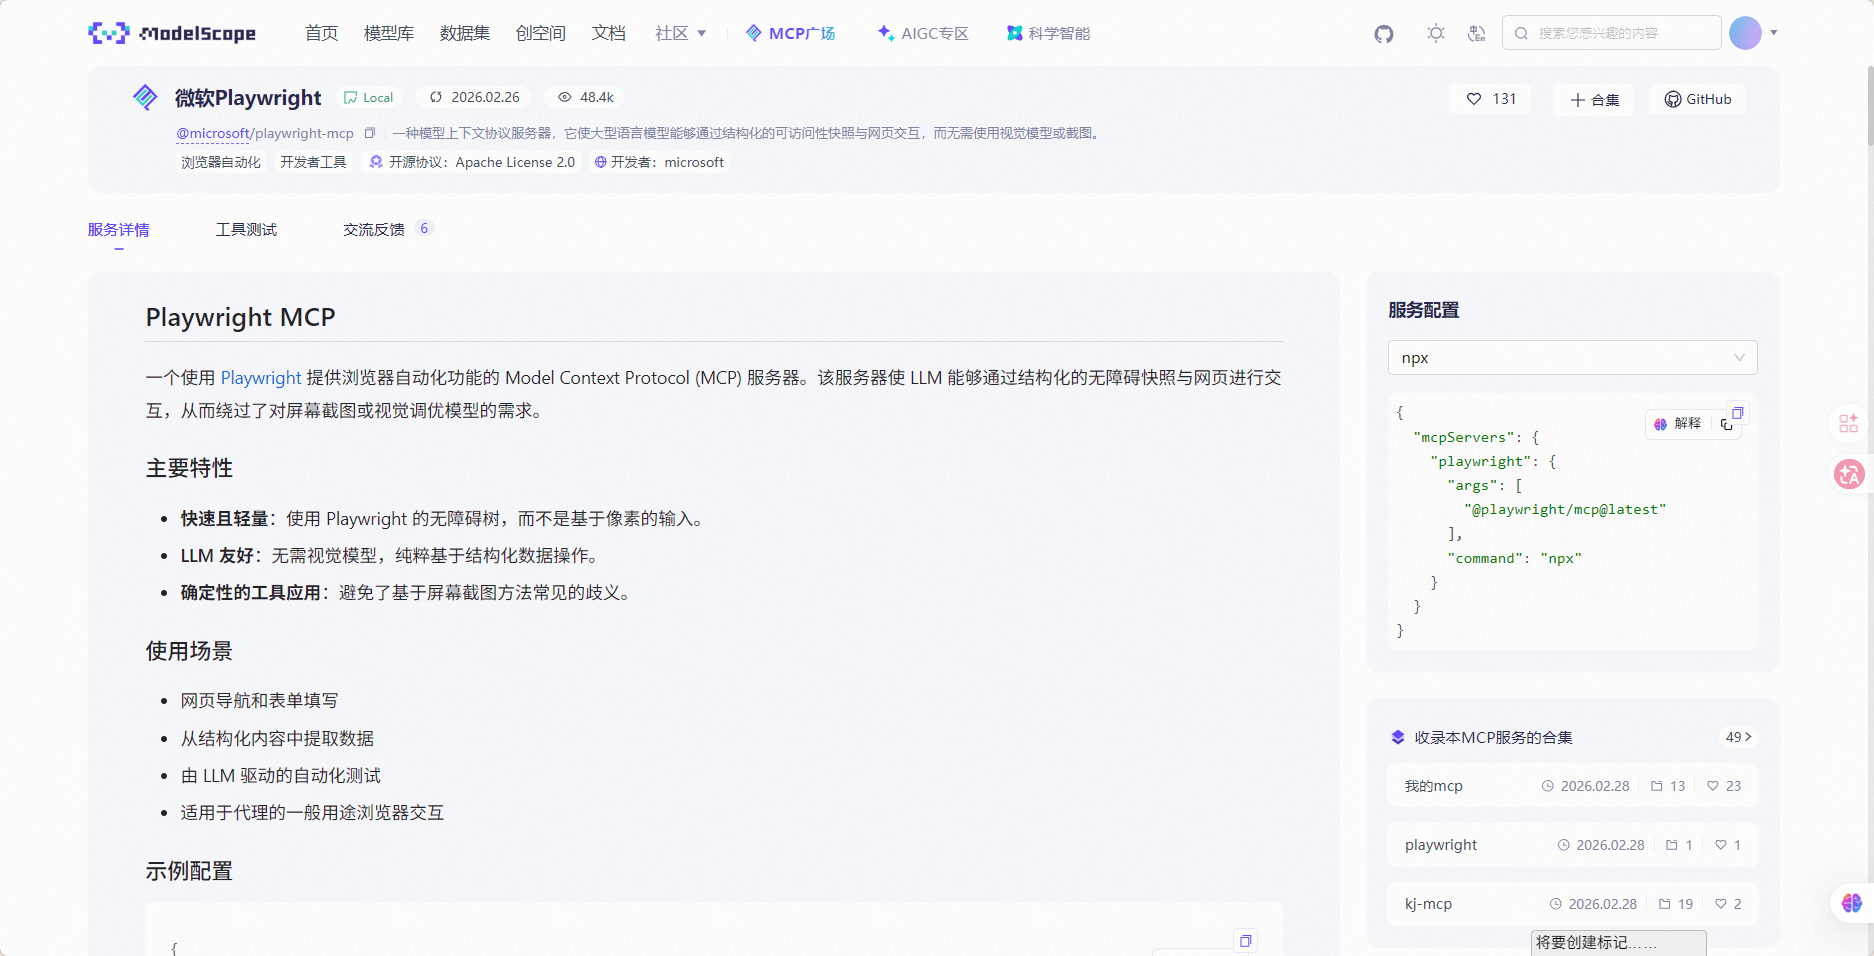Click the Playwright MCP title heading

[x=241, y=317]
